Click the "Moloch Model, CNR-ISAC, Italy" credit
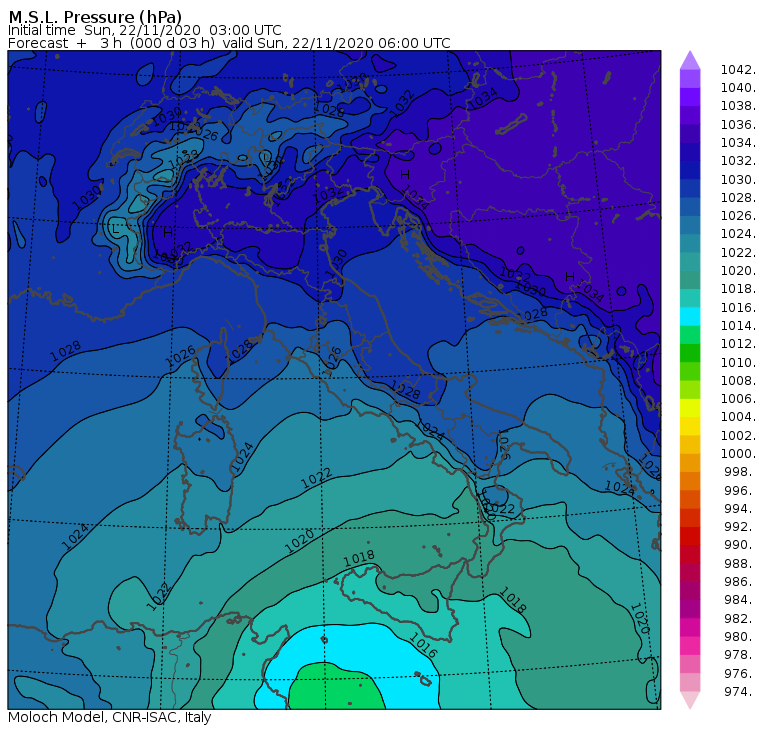Screen dimensions: 760x731 pyautogui.click(x=110, y=717)
